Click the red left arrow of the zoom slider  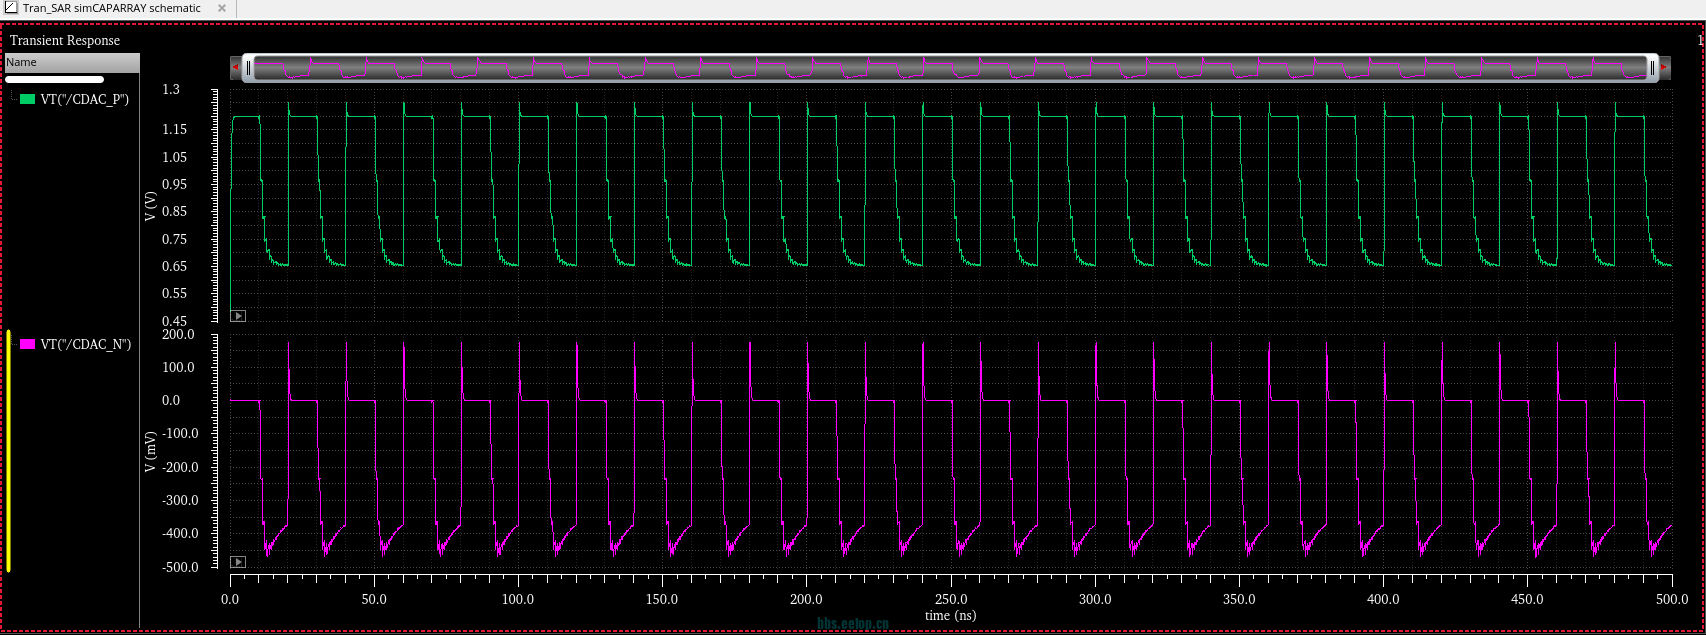pos(236,68)
